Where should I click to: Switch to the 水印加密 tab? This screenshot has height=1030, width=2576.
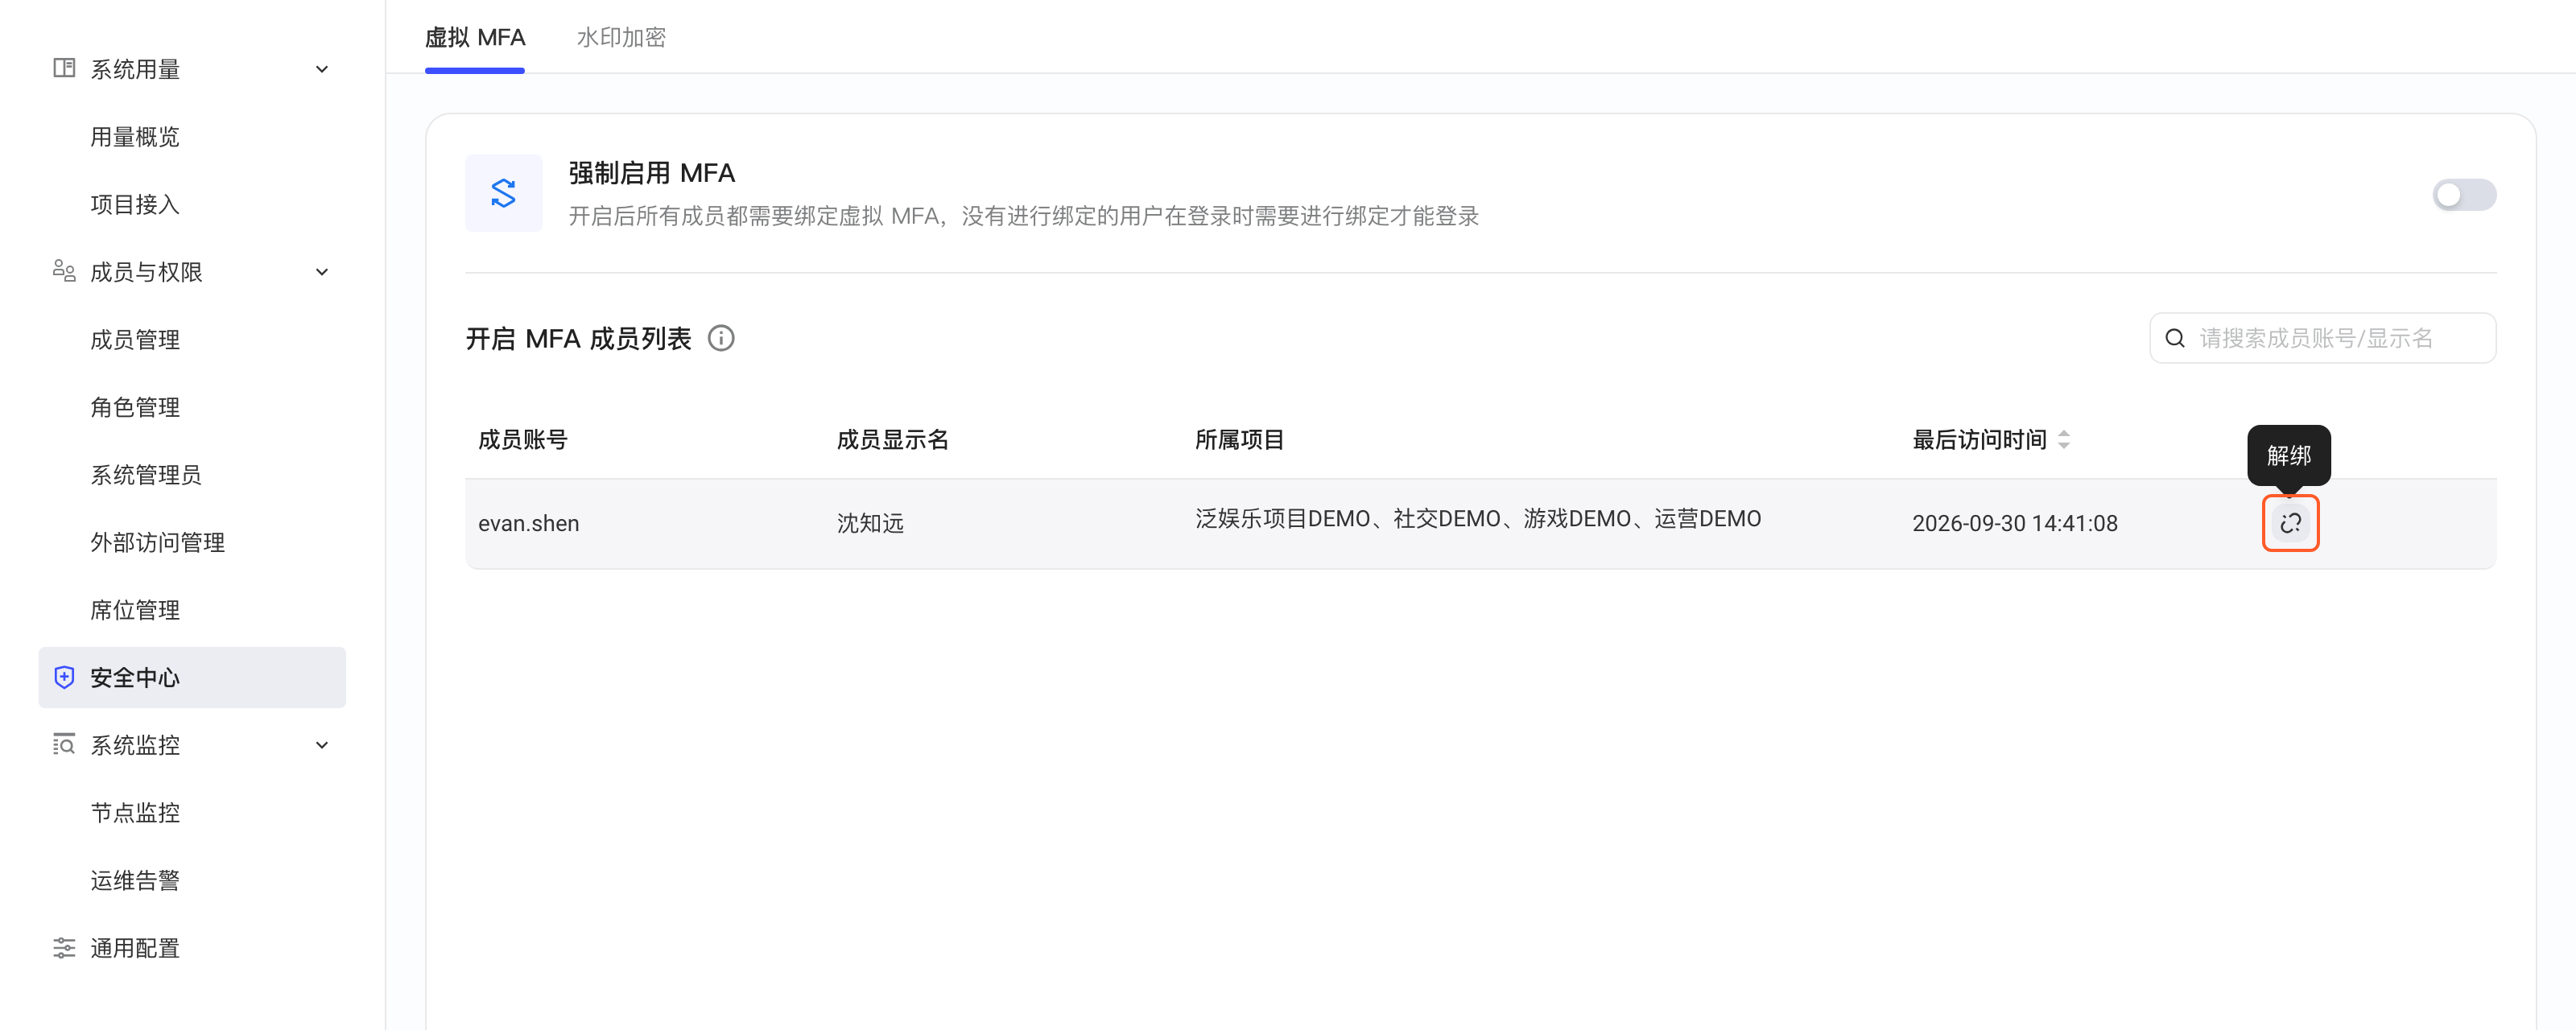pos(621,37)
